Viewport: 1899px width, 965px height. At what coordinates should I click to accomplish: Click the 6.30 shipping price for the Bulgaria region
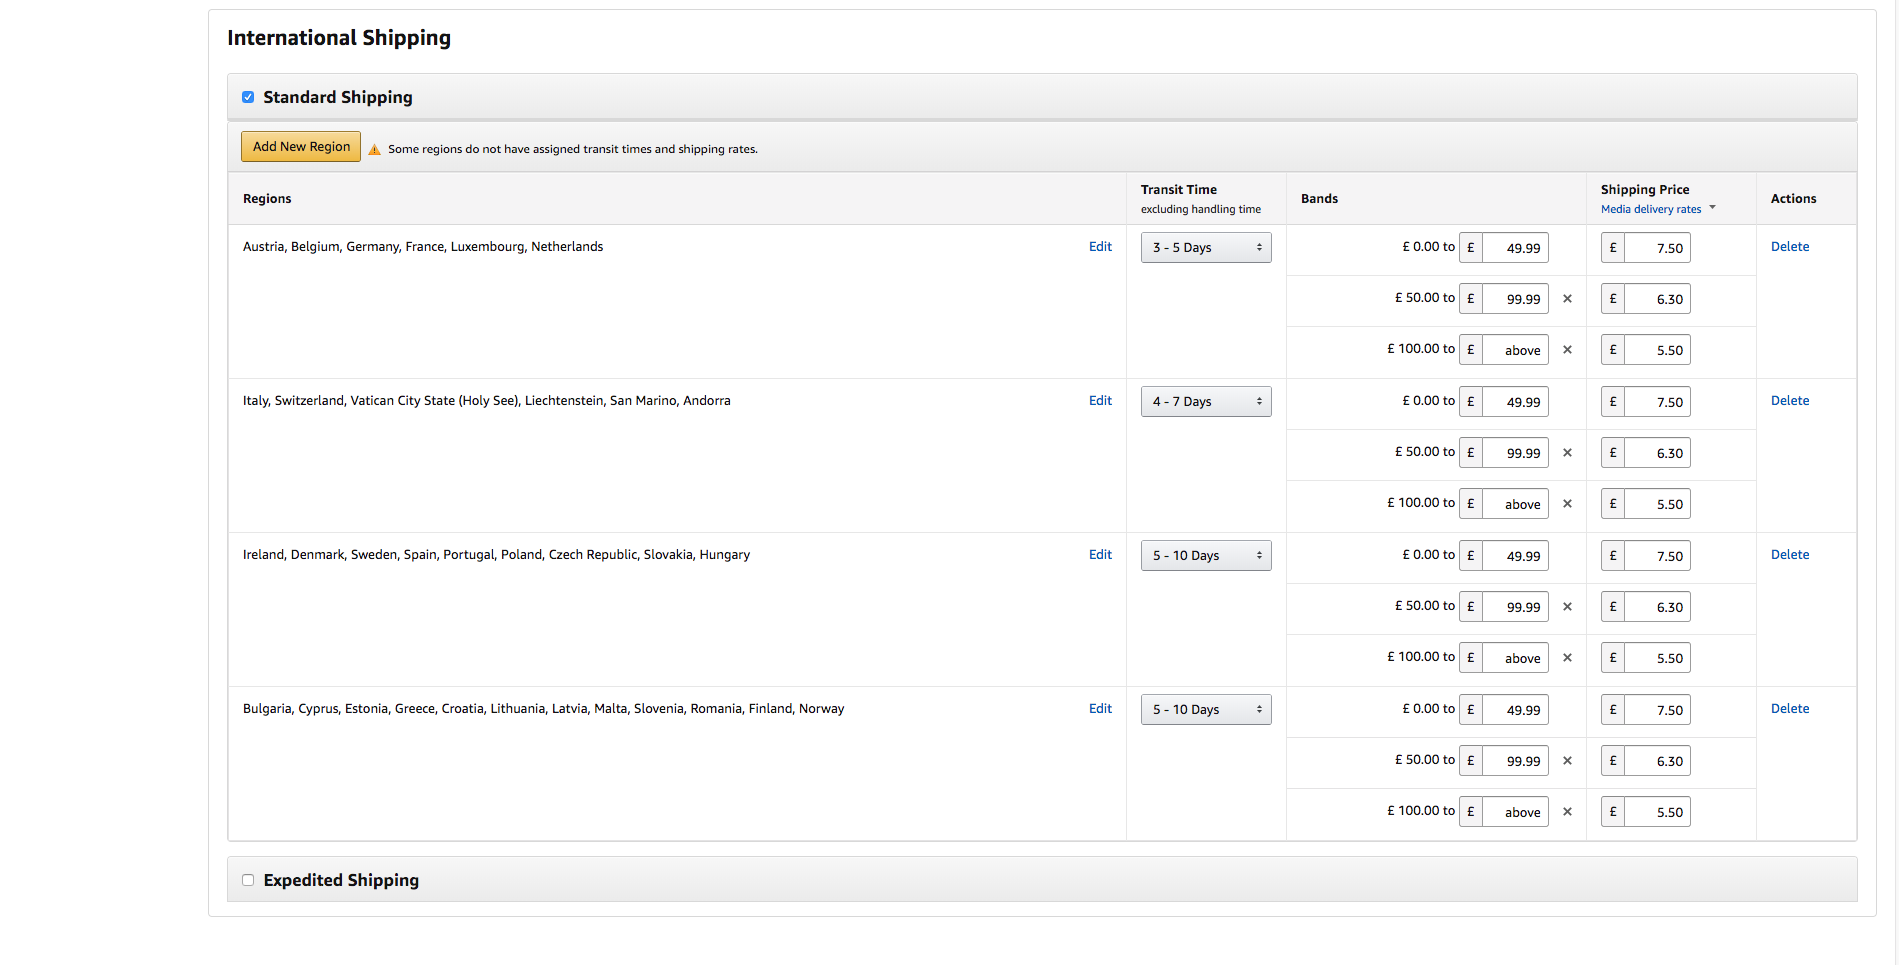pos(1657,761)
